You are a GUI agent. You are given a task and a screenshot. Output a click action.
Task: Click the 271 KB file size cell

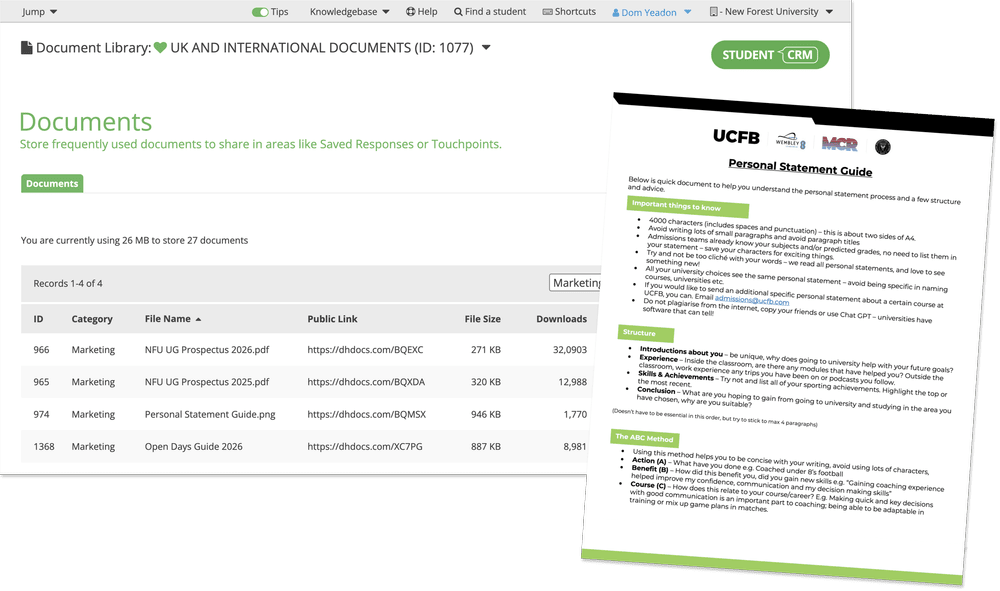coord(485,349)
